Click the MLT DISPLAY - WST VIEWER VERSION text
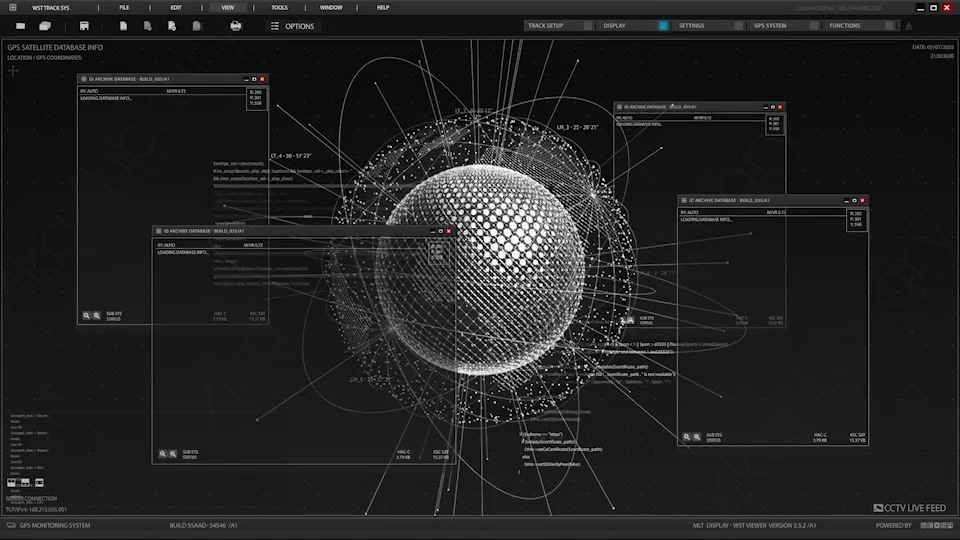960x540 pixels. 754,525
